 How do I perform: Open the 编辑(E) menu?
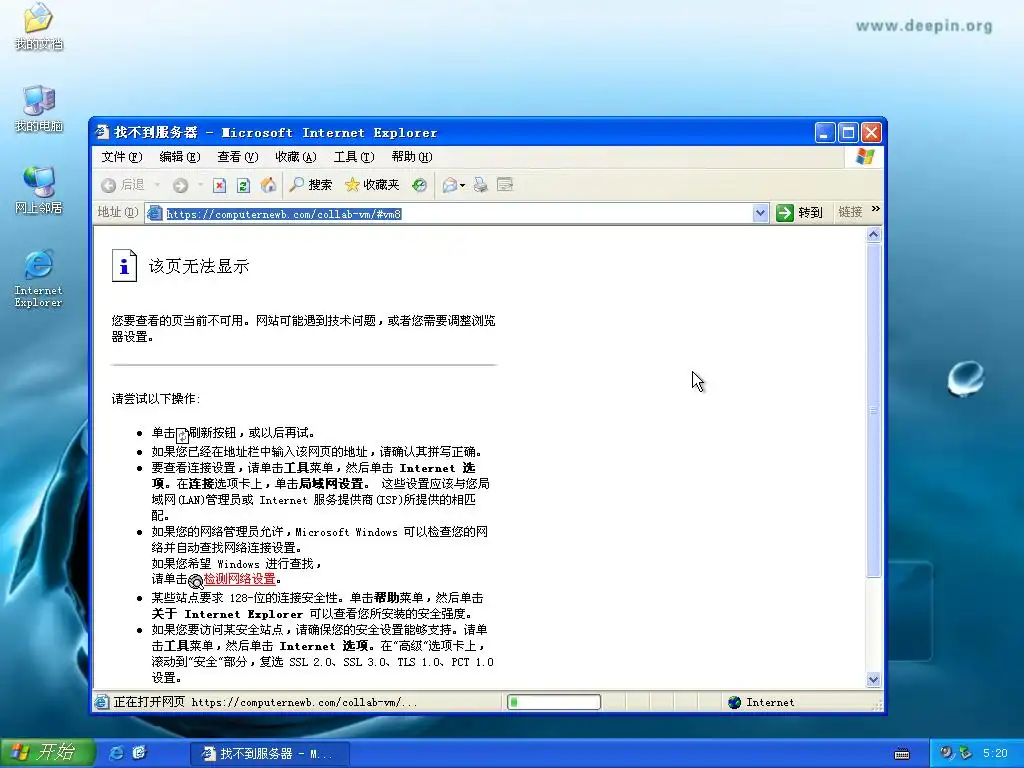click(180, 157)
